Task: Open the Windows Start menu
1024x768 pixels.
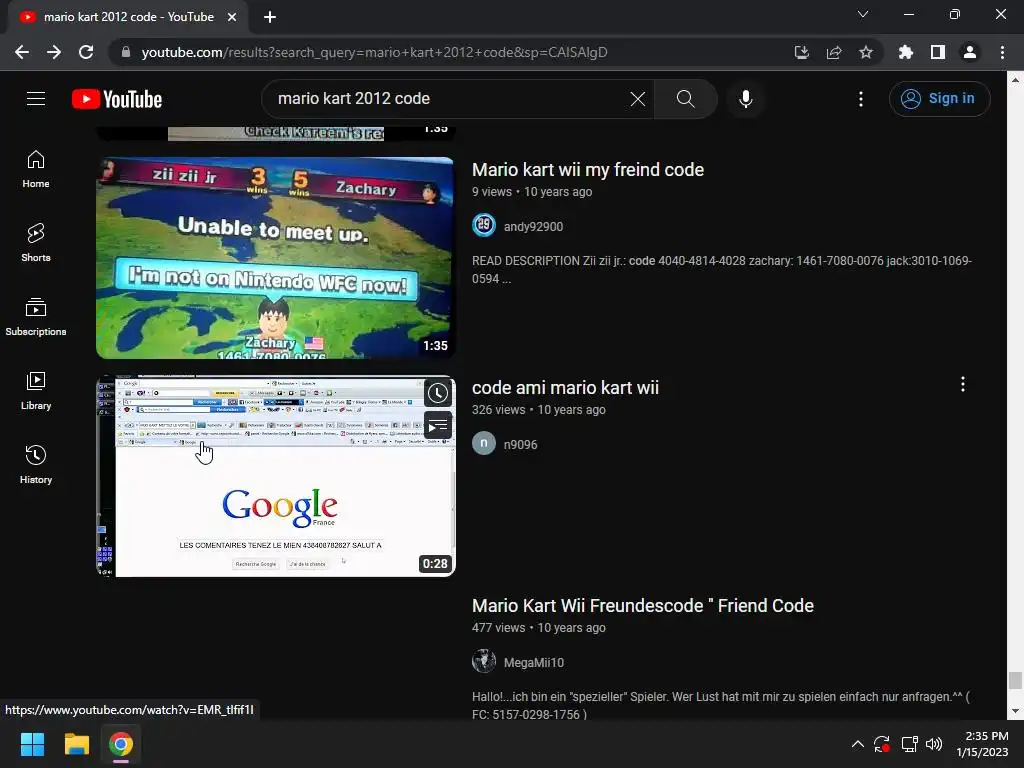Action: click(x=32, y=744)
